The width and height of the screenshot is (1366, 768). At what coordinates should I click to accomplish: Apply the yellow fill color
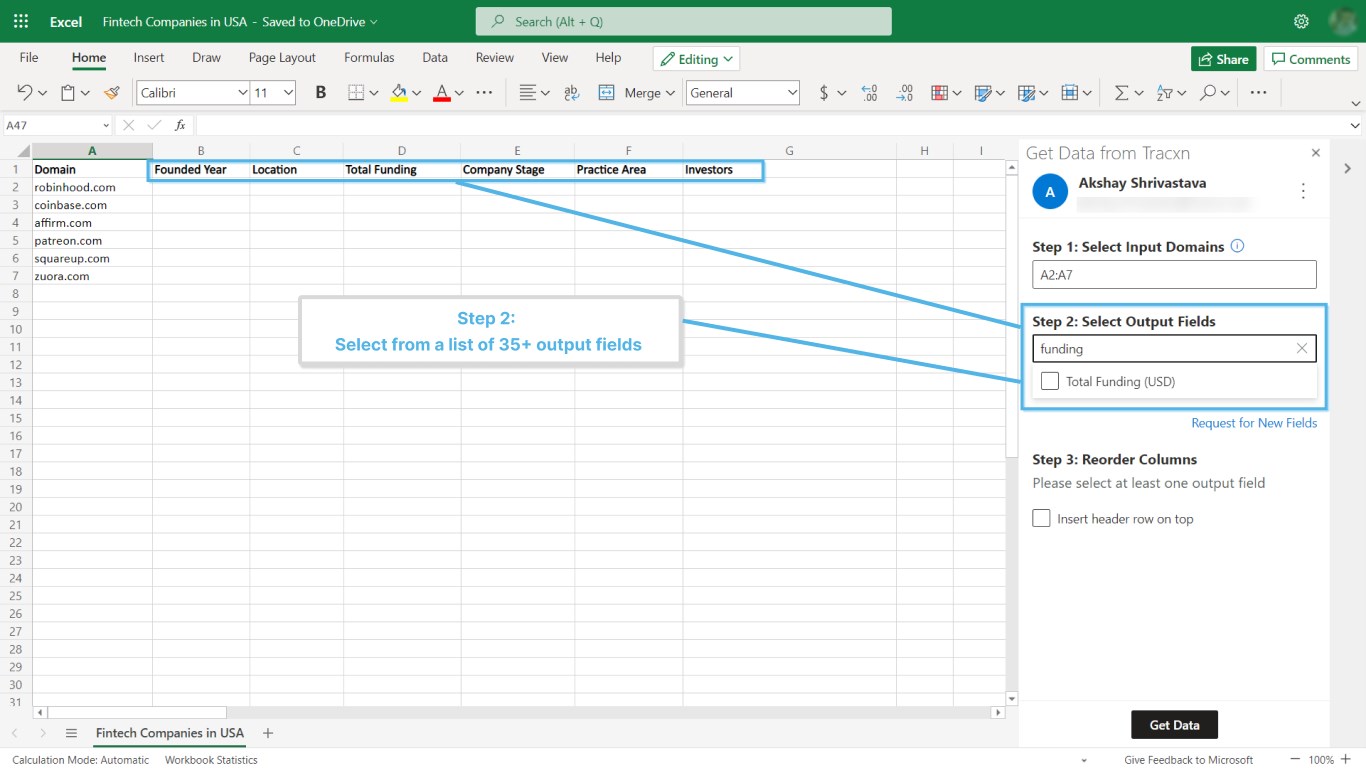(x=399, y=93)
